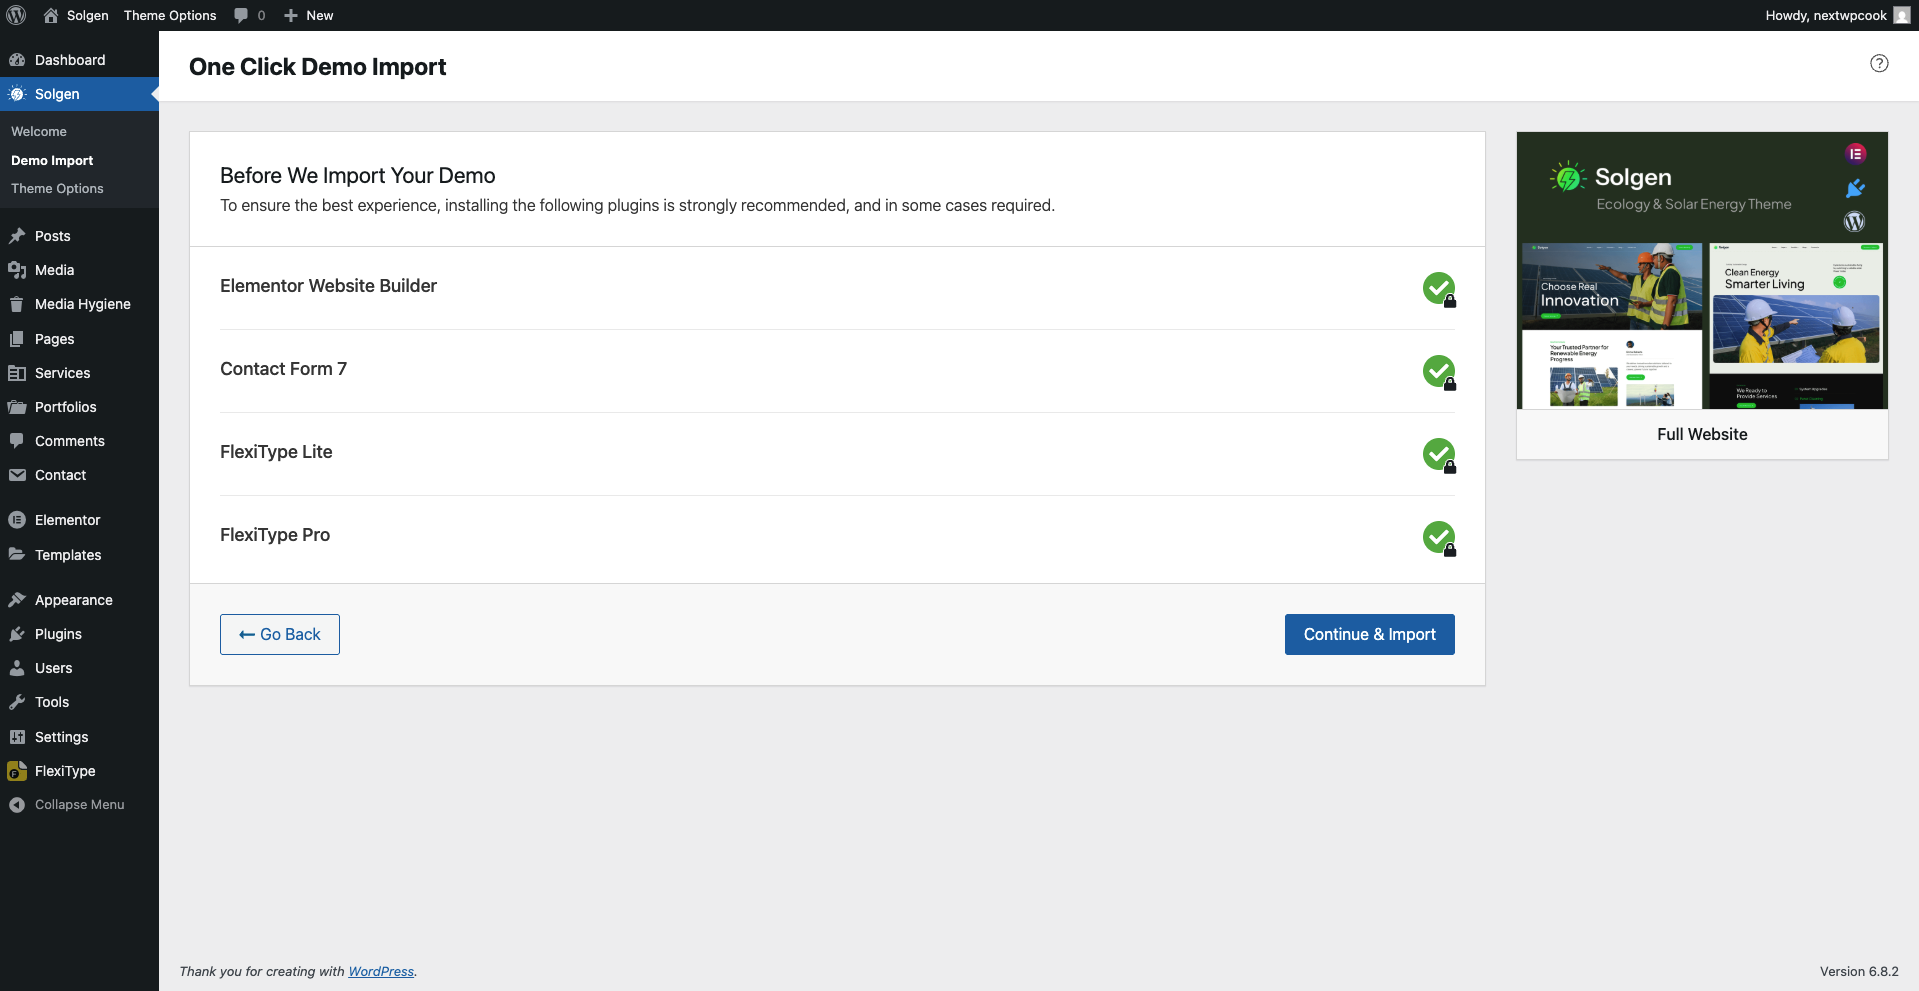
Task: Click the Solgen demo preview thumbnail
Action: click(x=1702, y=270)
